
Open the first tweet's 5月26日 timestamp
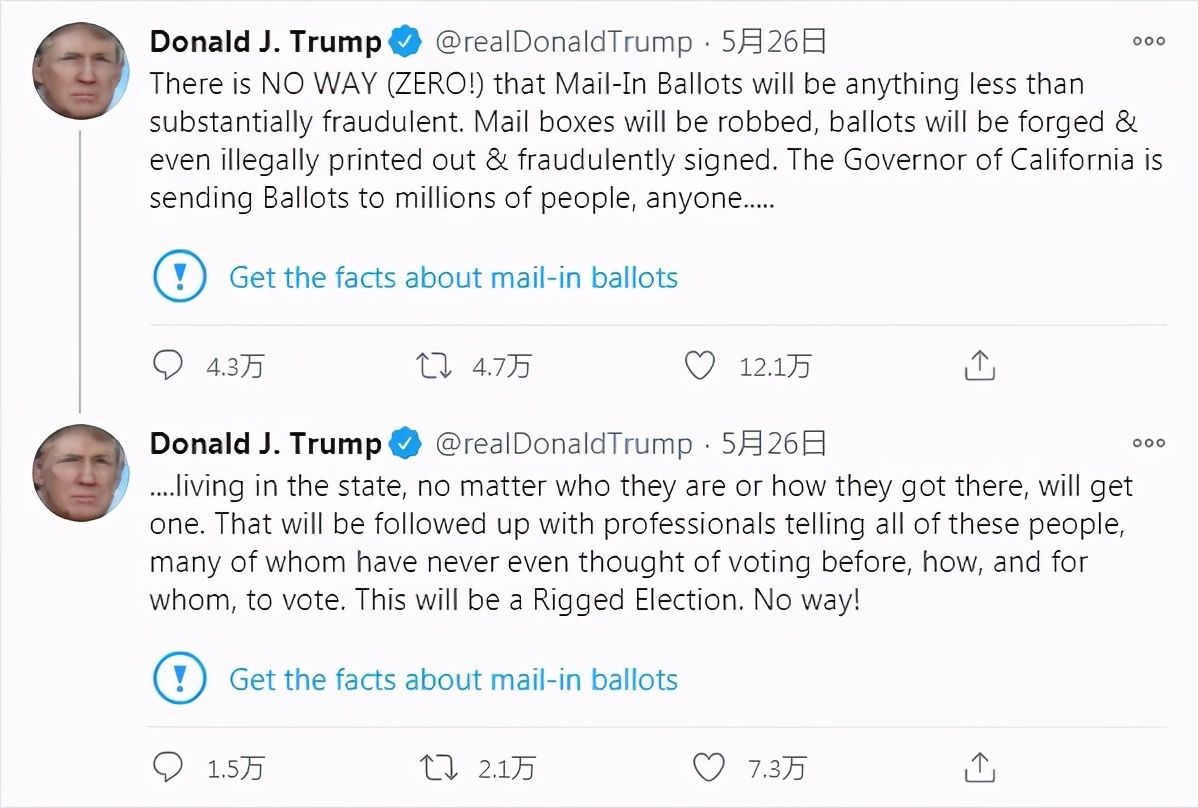pos(773,42)
